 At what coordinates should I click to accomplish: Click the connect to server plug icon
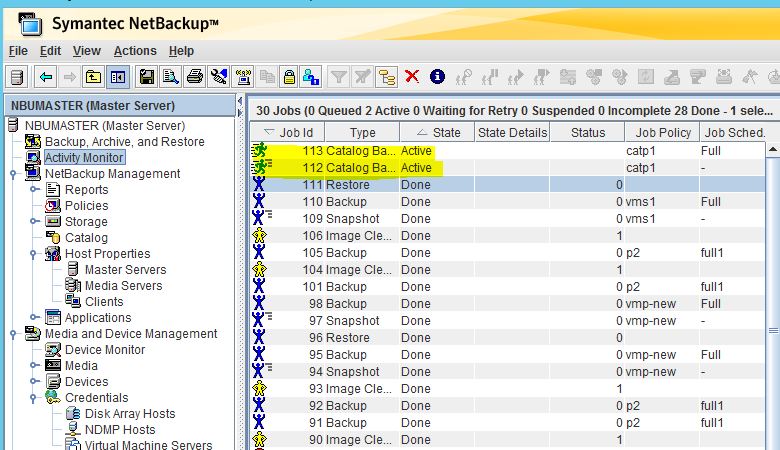[x=219, y=77]
